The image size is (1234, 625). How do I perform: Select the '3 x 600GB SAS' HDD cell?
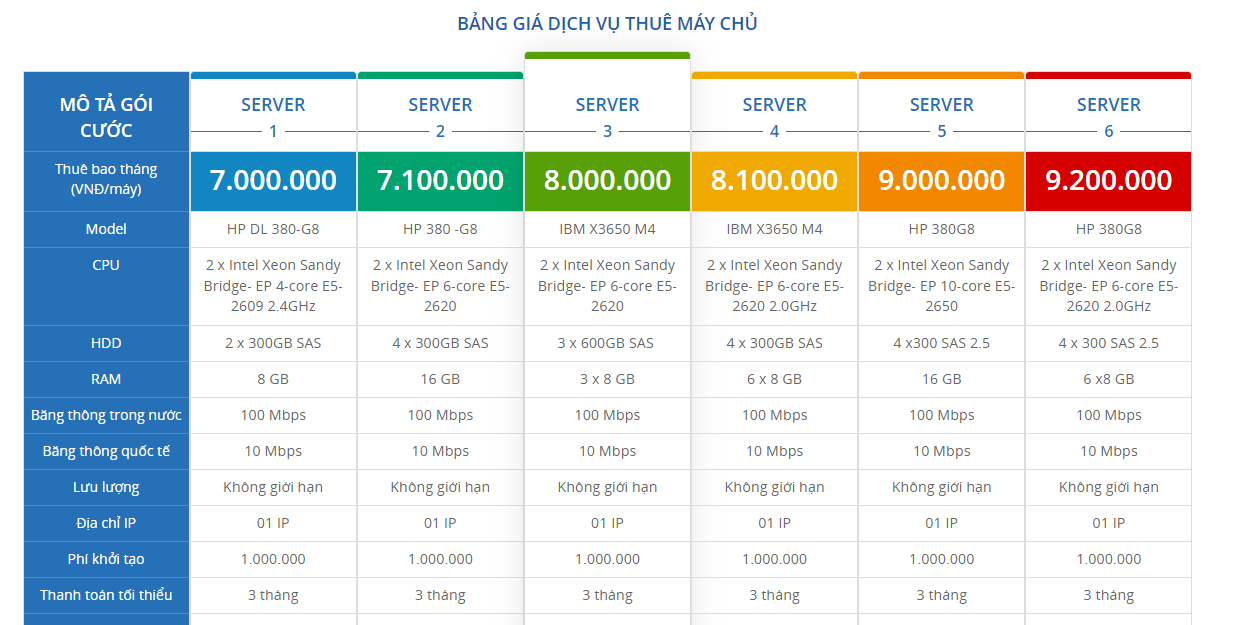point(607,343)
